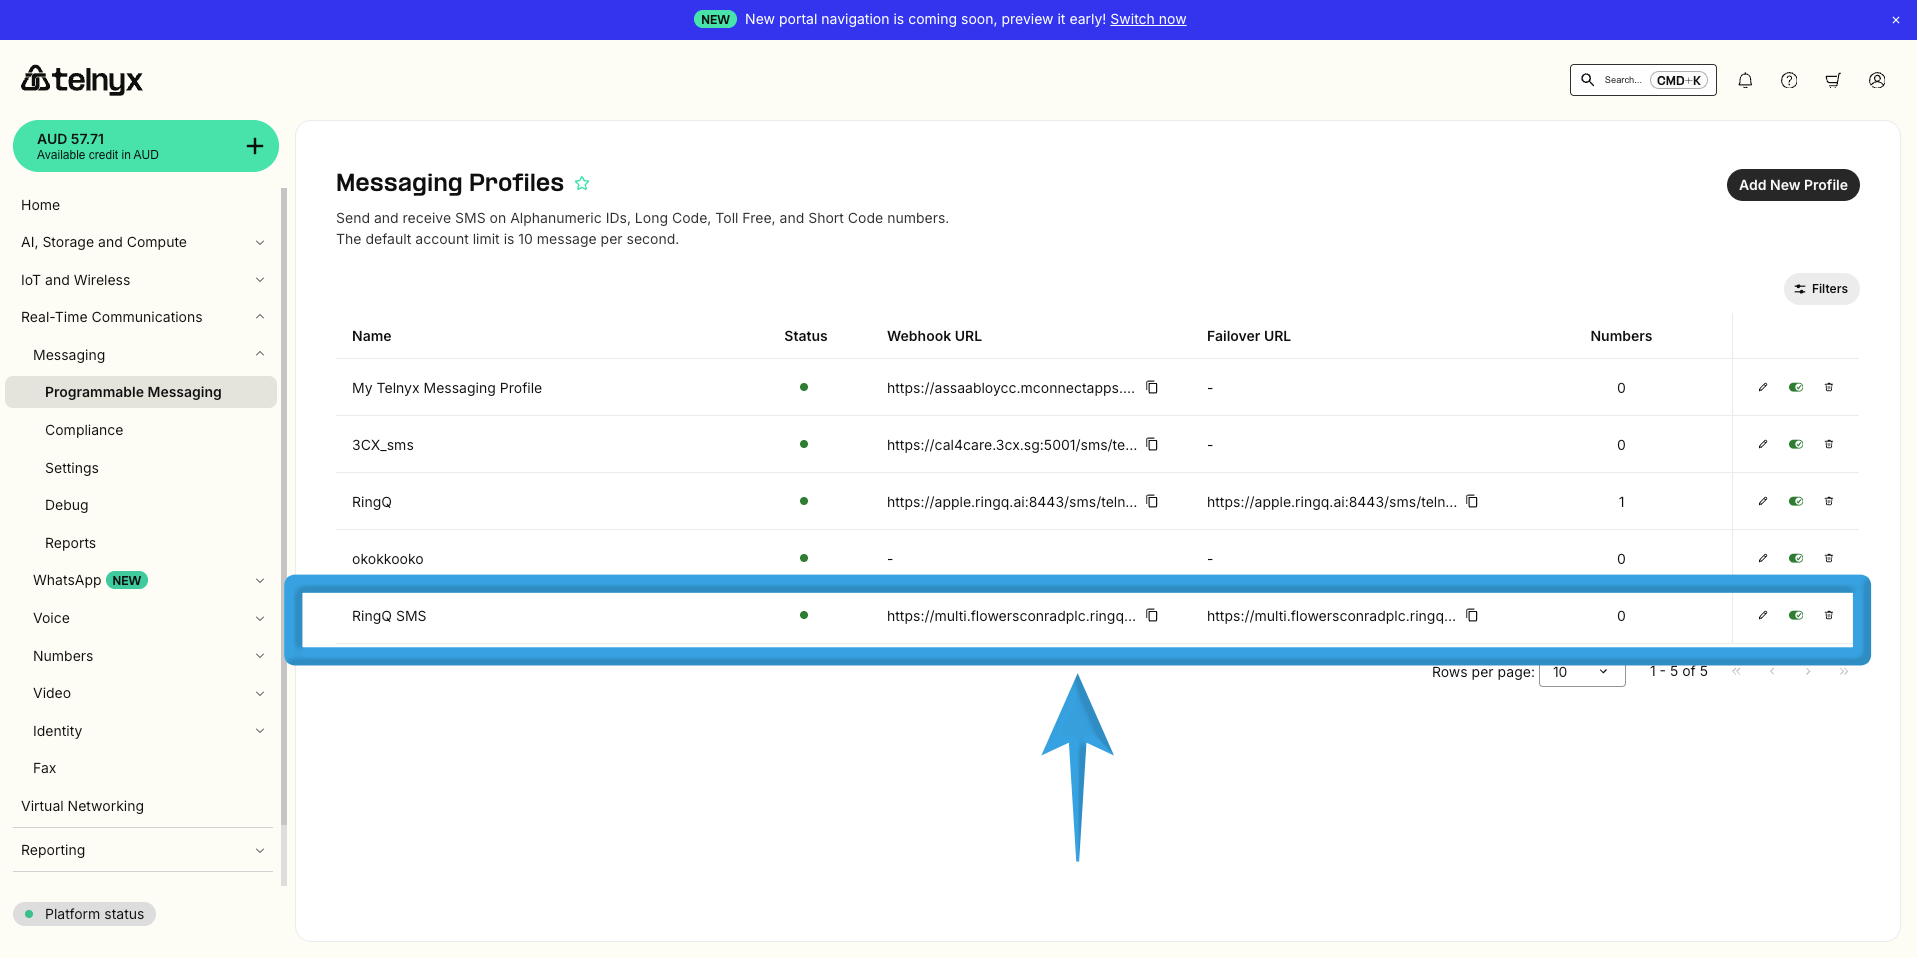Open the Rows per page dropdown
Viewport: 1917px width, 958px height.
point(1581,672)
